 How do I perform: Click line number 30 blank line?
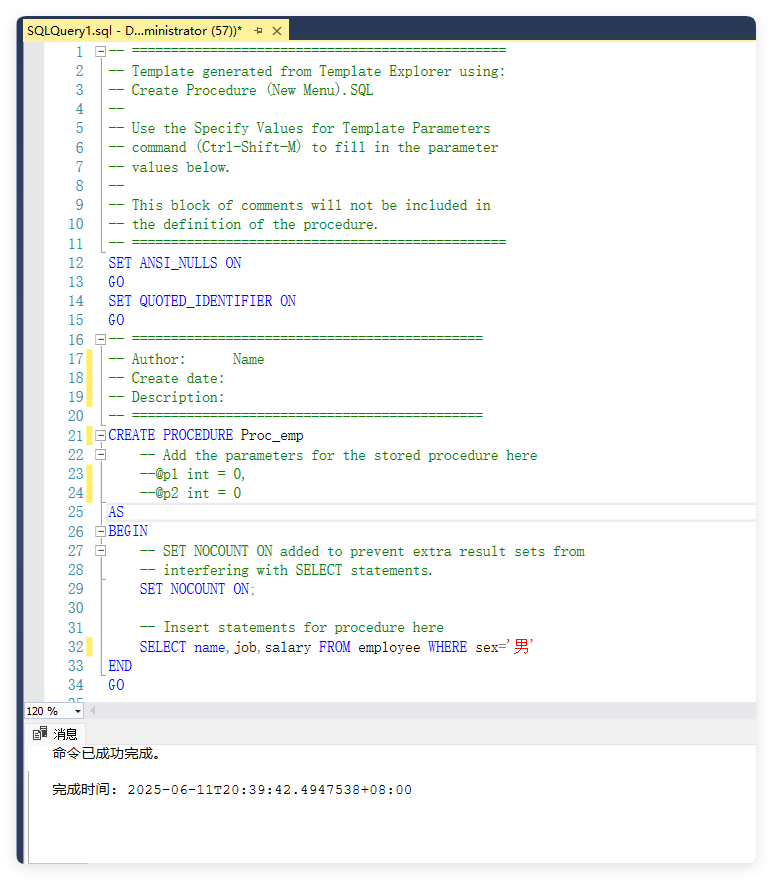click(x=76, y=608)
